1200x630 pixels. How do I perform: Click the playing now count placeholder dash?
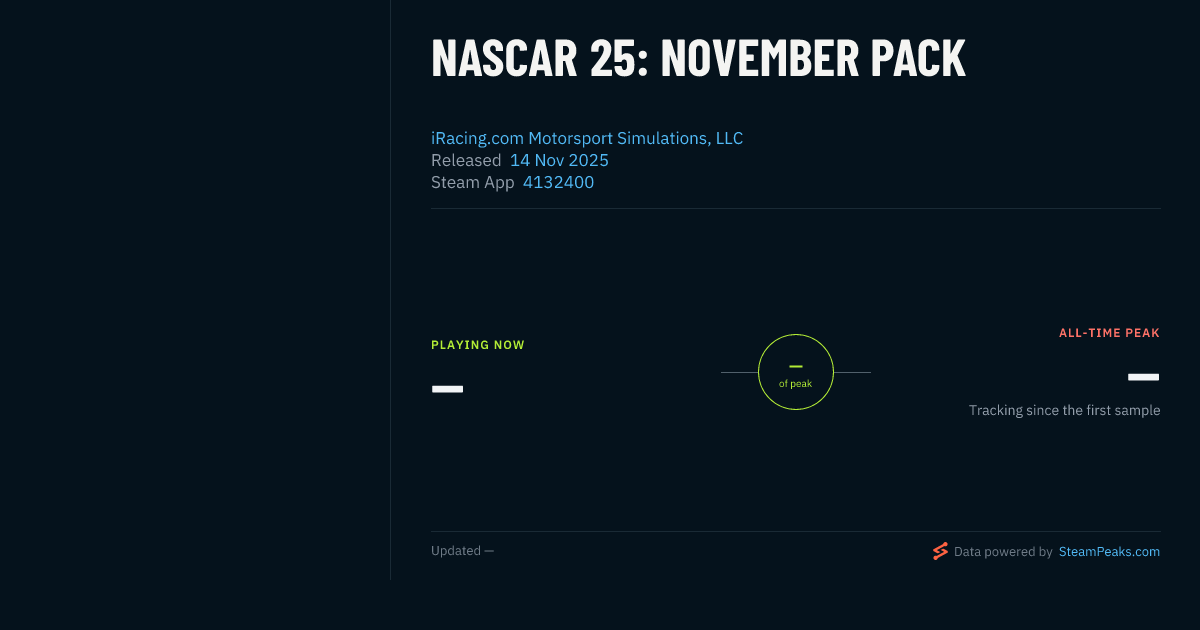pyautogui.click(x=447, y=389)
